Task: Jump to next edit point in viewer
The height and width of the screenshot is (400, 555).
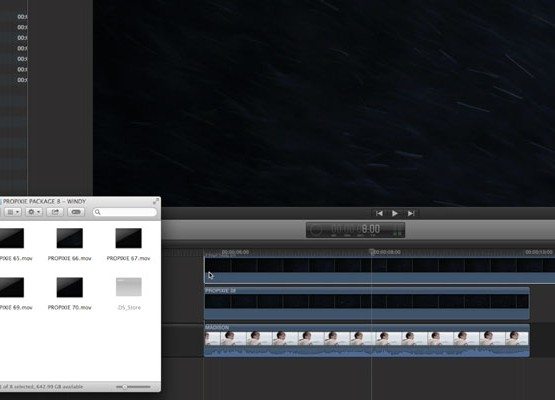Action: tap(411, 213)
